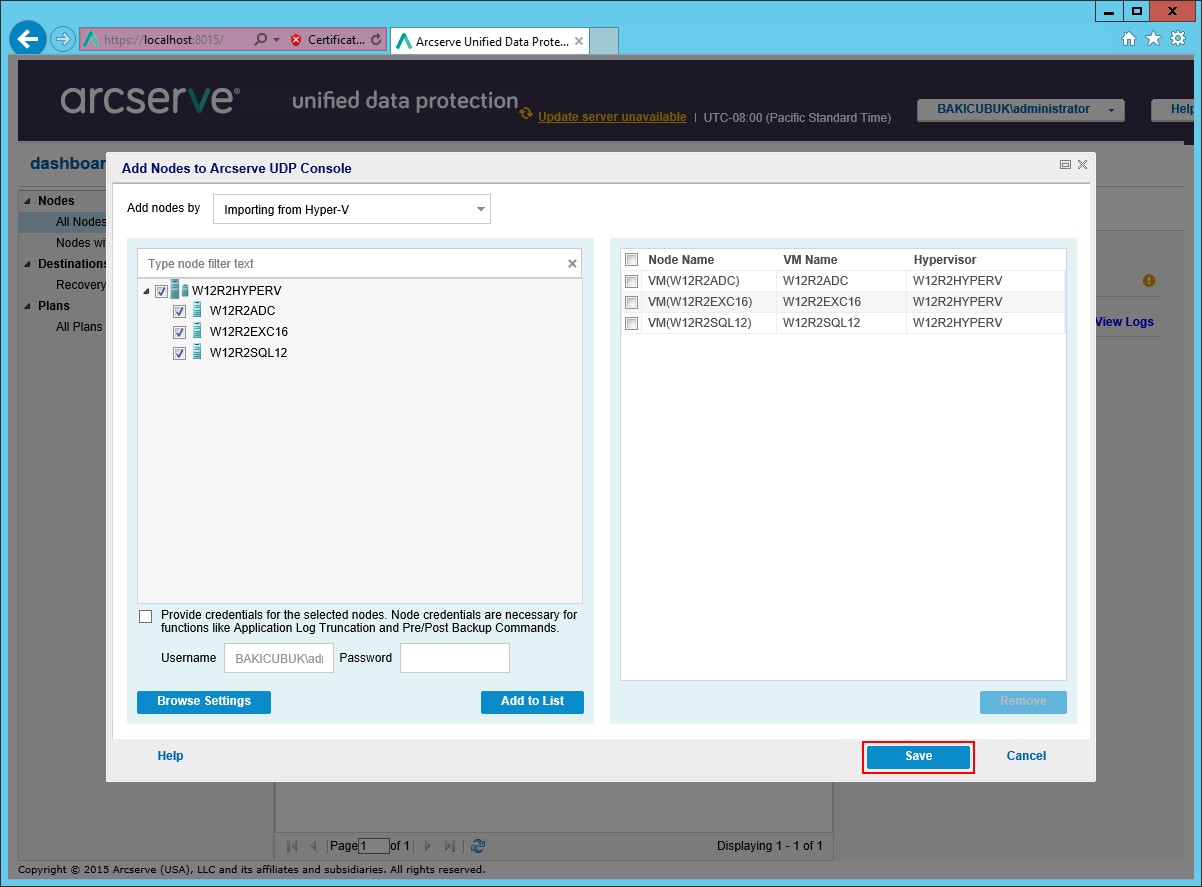
Task: Maximize the Add Nodes dialog
Action: pos(1065,165)
